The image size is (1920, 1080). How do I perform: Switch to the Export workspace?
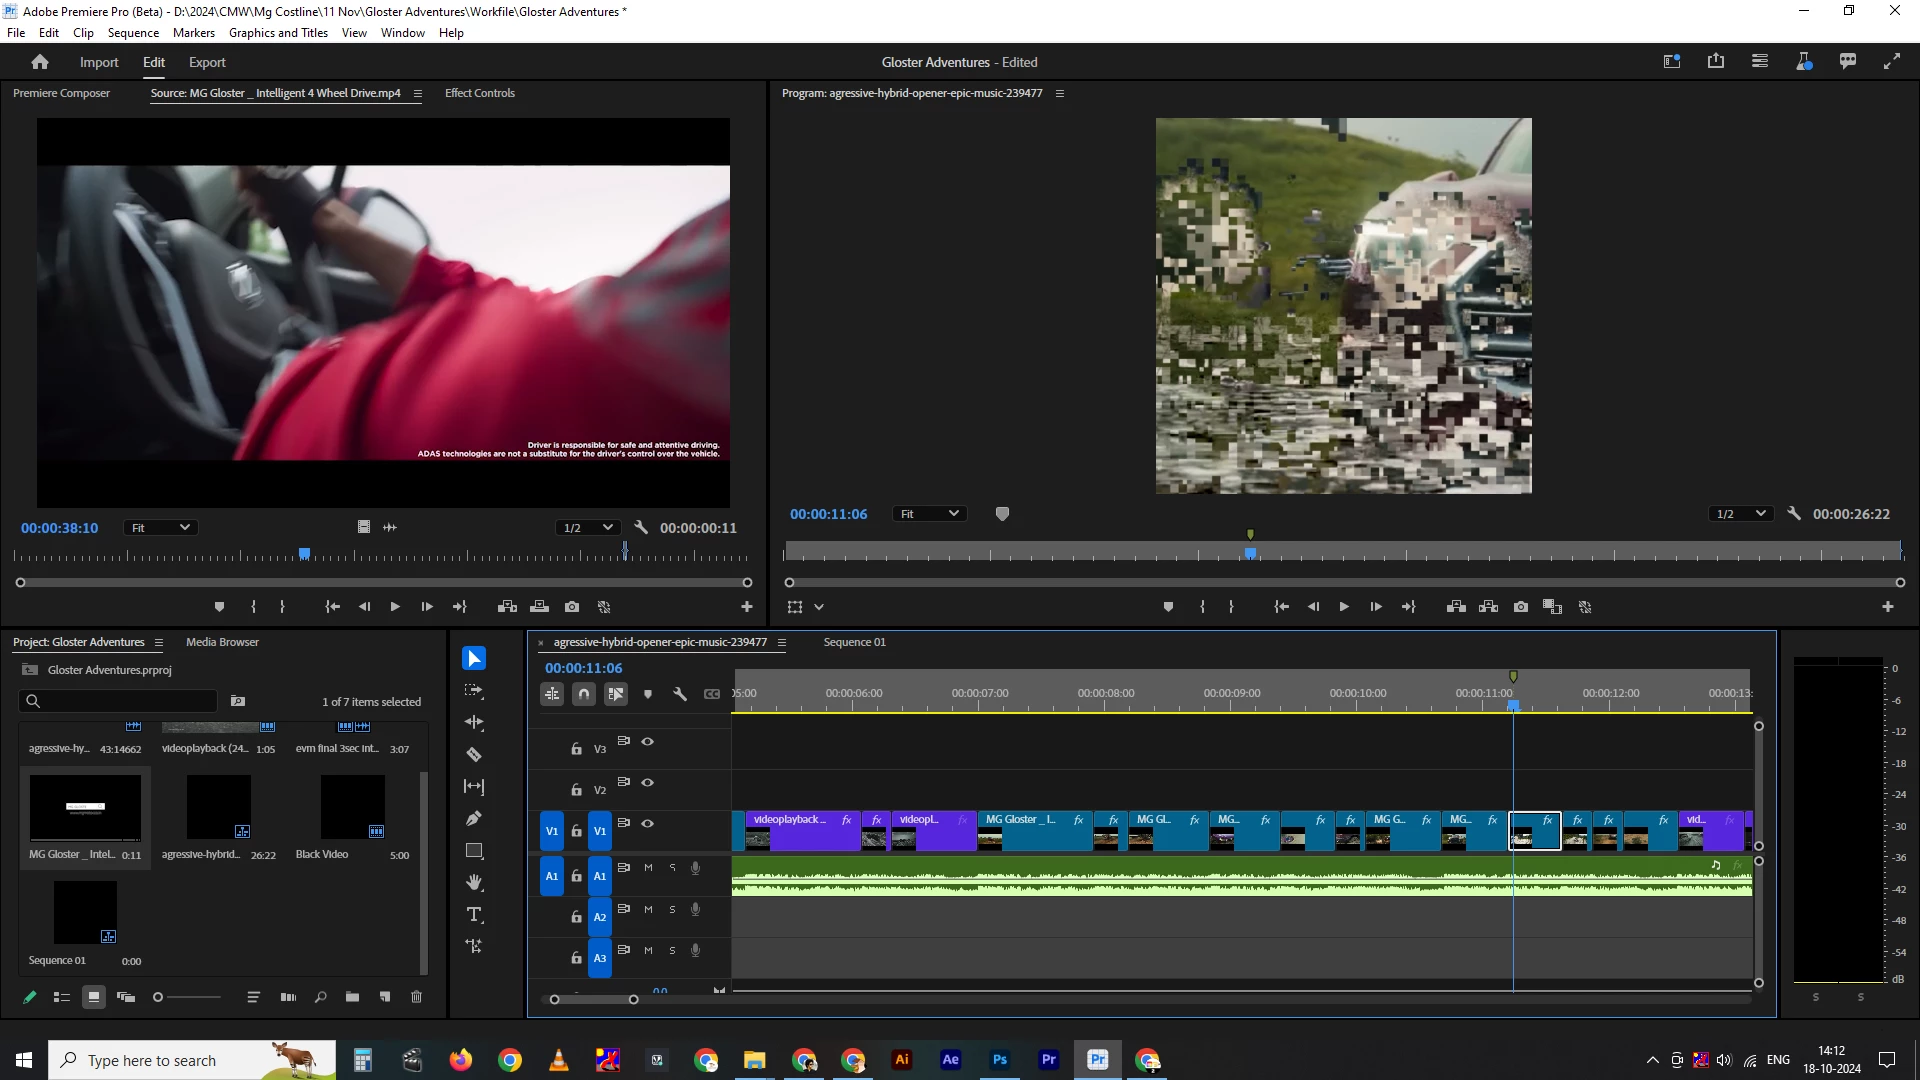(207, 62)
